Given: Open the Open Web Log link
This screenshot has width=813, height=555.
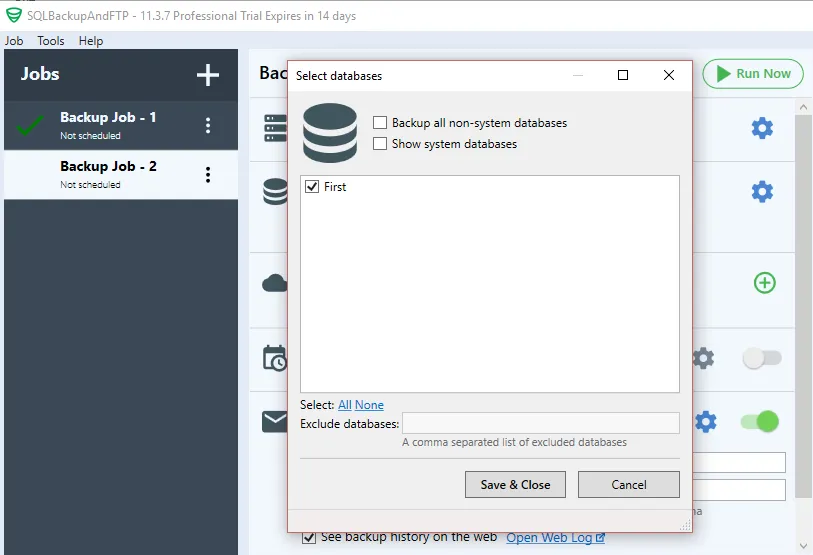Looking at the screenshot, I should (549, 538).
